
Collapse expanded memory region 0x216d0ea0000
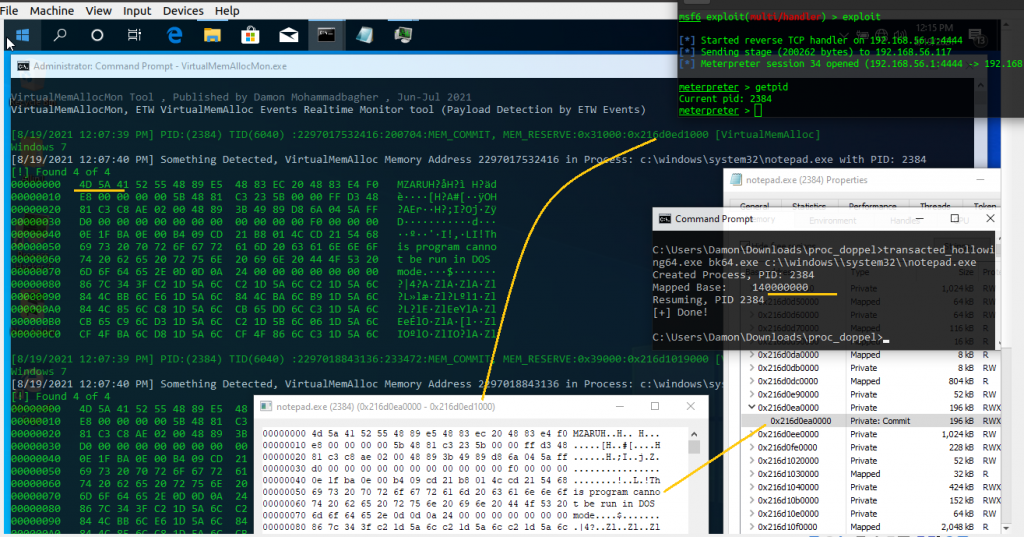[x=751, y=408]
